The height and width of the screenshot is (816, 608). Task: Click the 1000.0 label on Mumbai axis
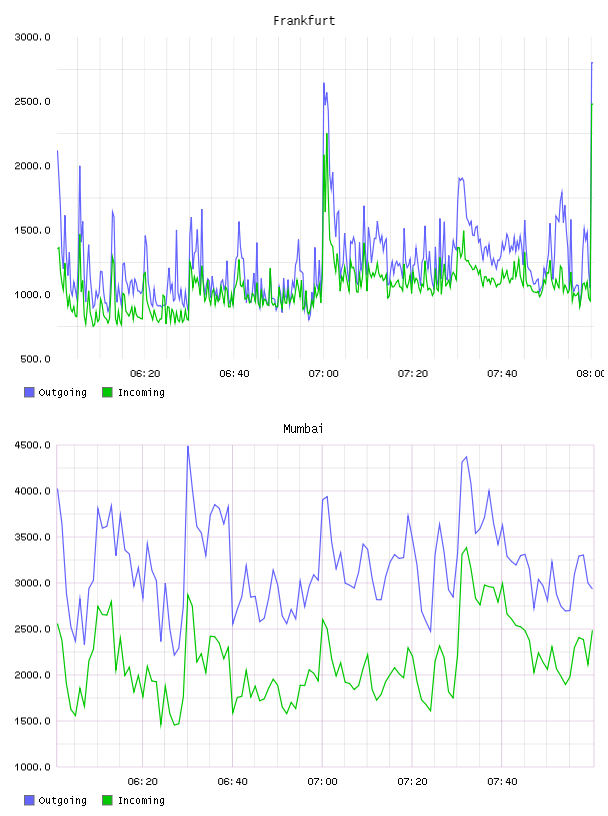(32, 767)
